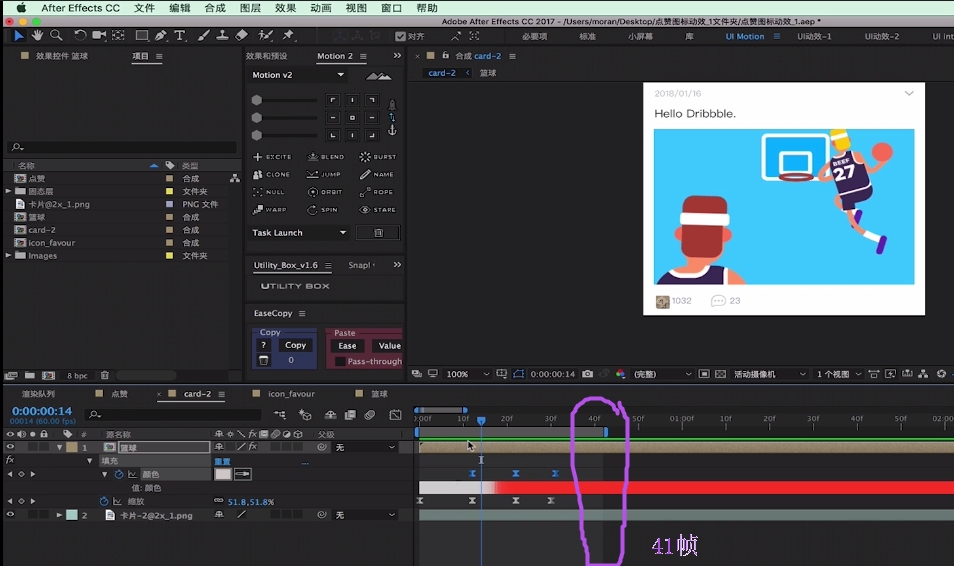Switch to the icon_favour timeline tab
The height and width of the screenshot is (566, 954).
coord(290,394)
